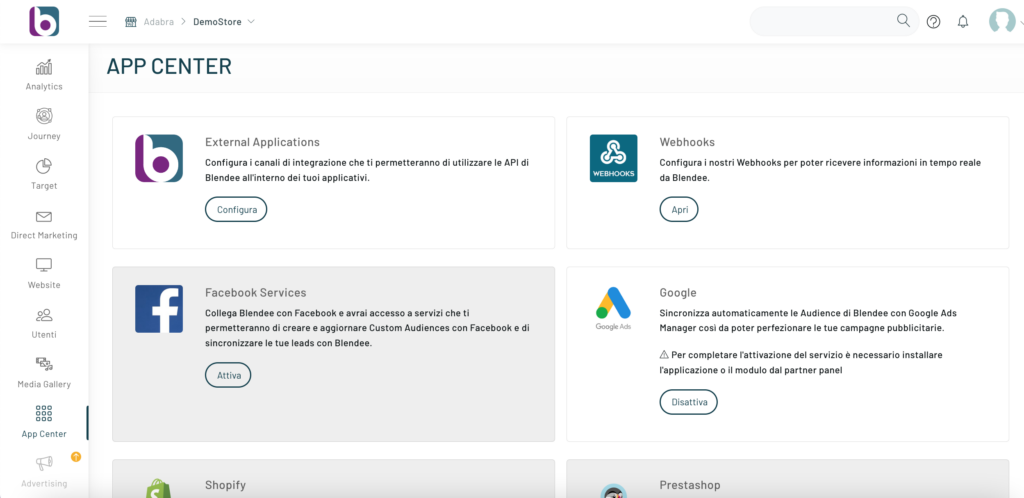
Task: Go to the Journey section
Action: coord(44,124)
